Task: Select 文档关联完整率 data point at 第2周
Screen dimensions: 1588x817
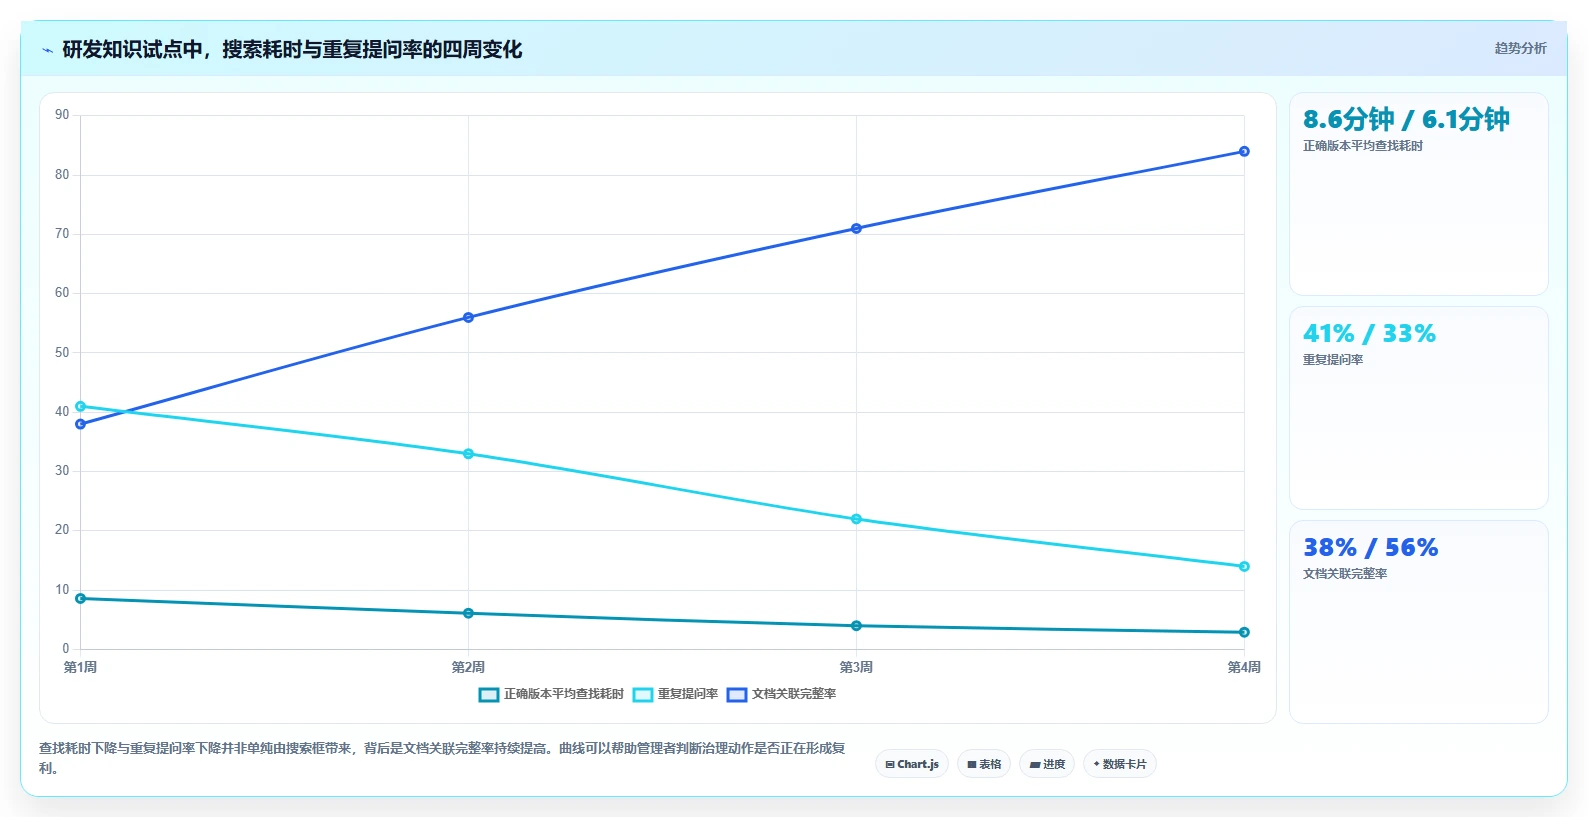Action: click(468, 318)
